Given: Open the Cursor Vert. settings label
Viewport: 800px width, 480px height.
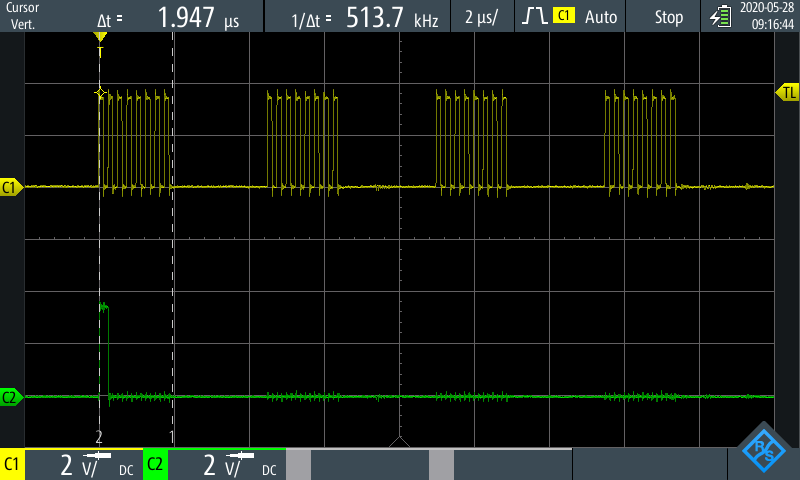Looking at the screenshot, I should pos(22,16).
